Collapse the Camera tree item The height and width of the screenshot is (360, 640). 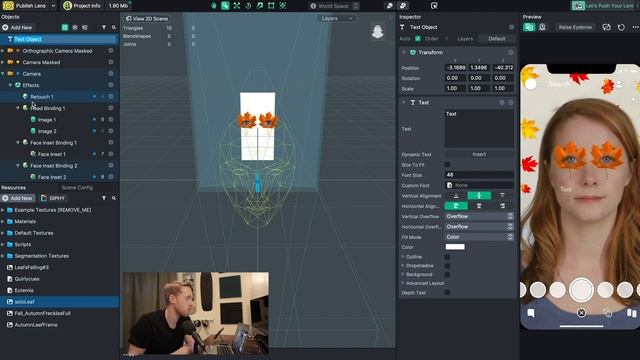point(3,73)
